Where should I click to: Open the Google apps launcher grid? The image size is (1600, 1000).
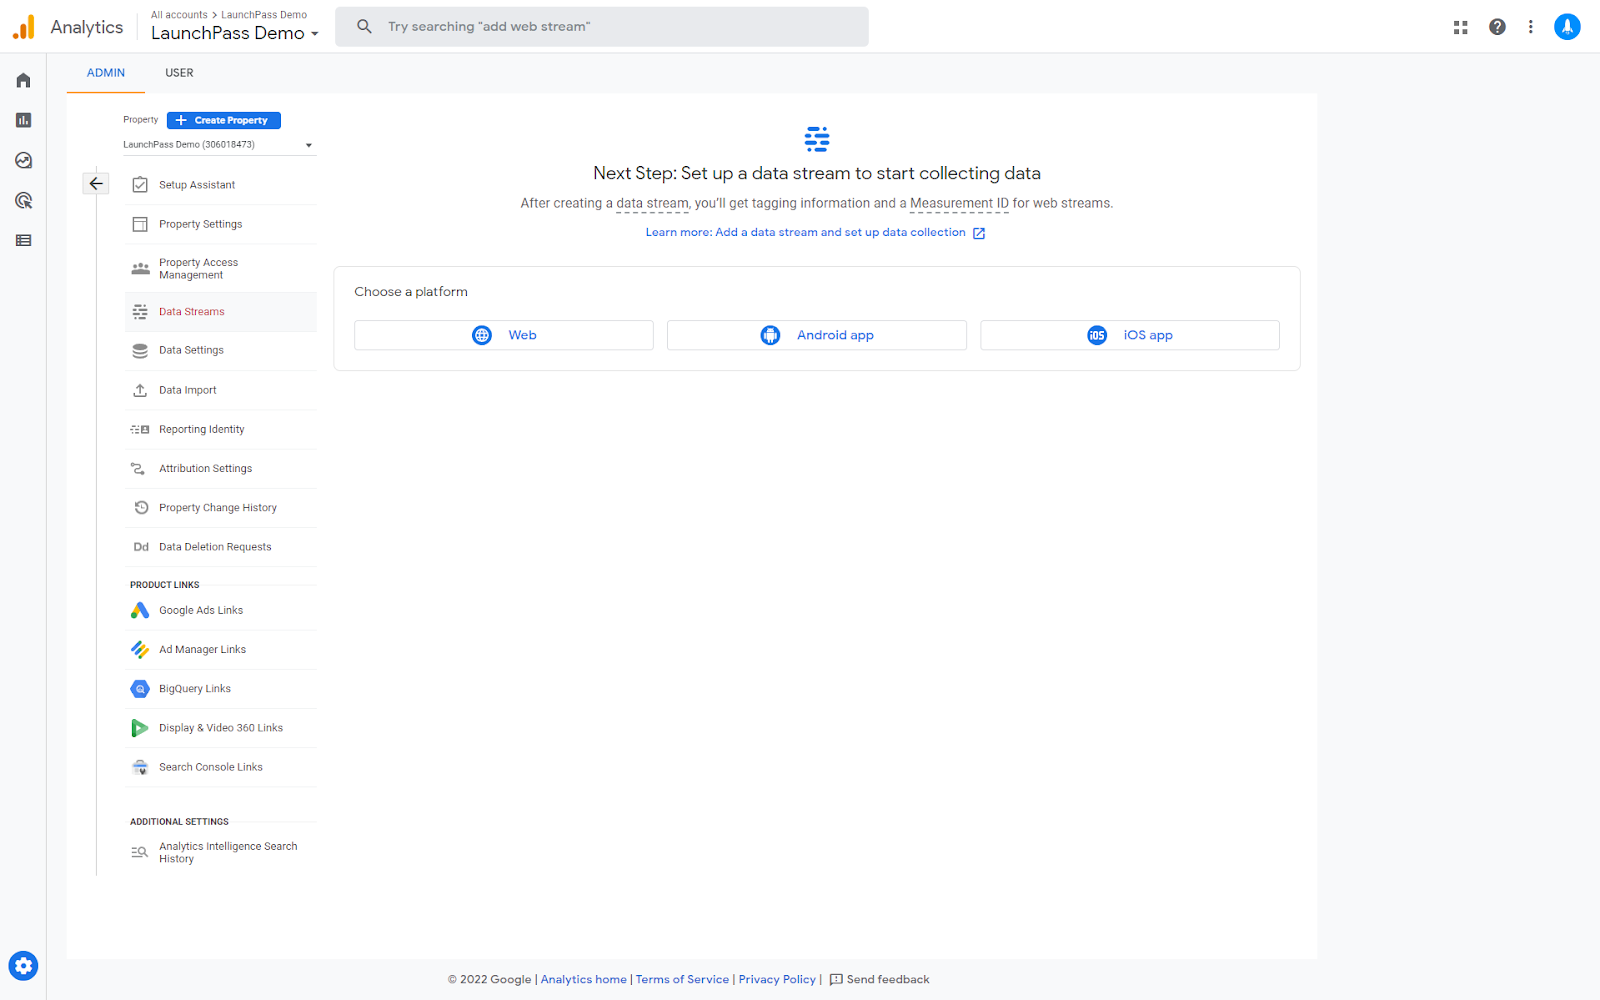click(x=1460, y=27)
